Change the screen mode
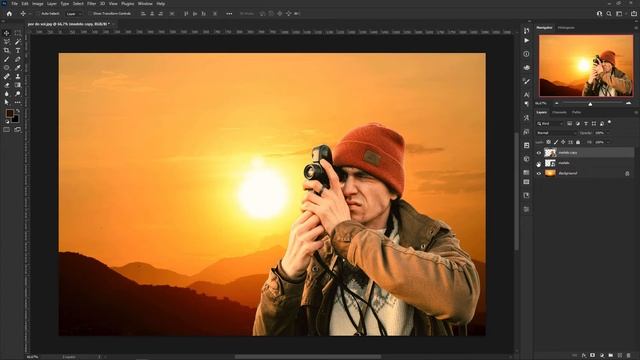Screen dimensions: 640x360 (x=18, y=130)
